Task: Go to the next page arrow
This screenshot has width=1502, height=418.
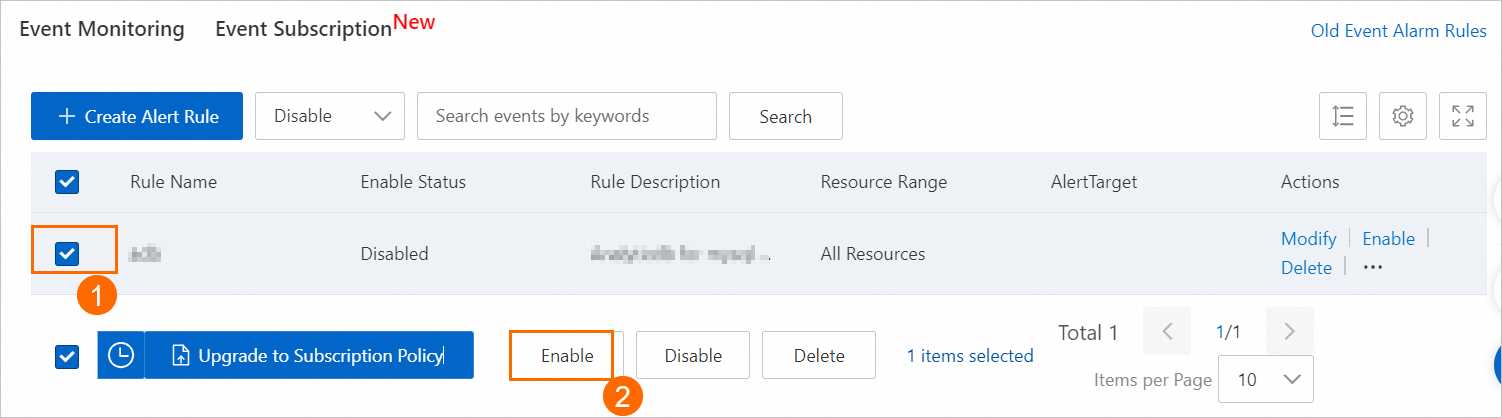Action: pyautogui.click(x=1289, y=332)
